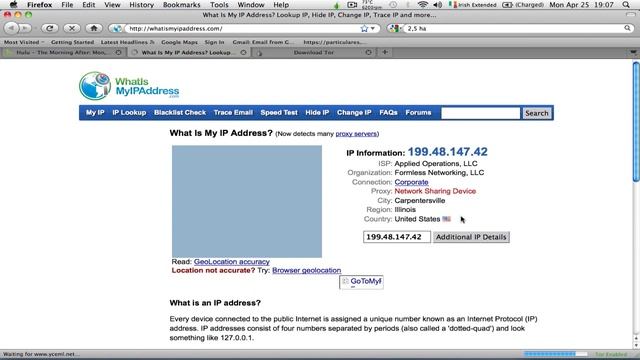Reload the page with the Reload button
The image size is (640, 360).
tap(50, 28)
